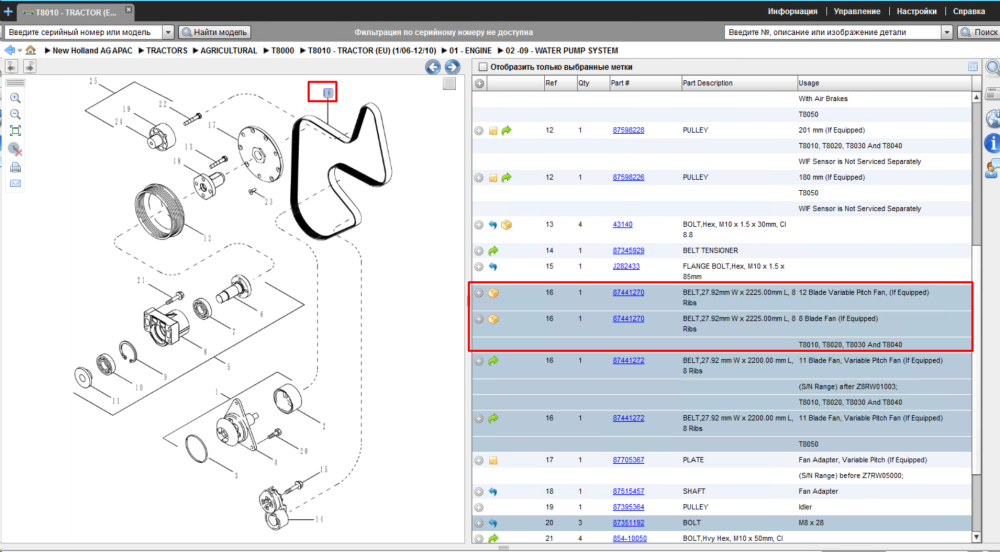Go to previous diagram with left arrow
This screenshot has height=552, width=1000.
432,67
